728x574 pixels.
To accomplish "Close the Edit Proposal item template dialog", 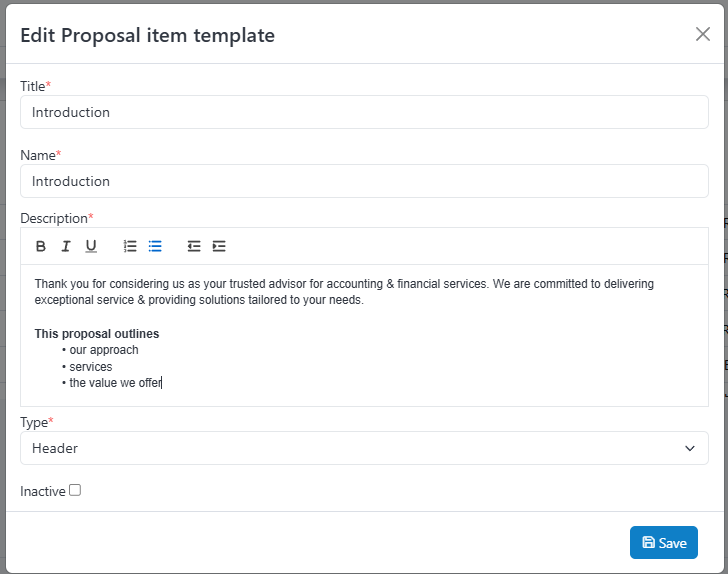I will click(703, 34).
